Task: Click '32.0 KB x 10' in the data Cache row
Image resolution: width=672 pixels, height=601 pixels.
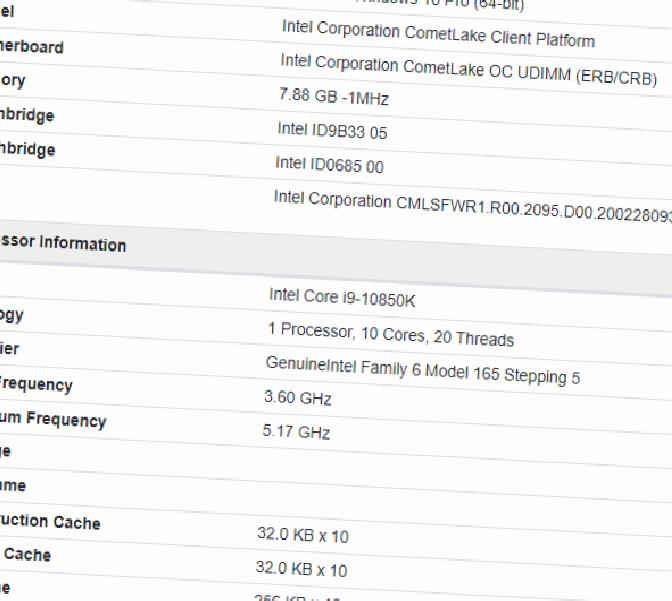Action: 301,569
